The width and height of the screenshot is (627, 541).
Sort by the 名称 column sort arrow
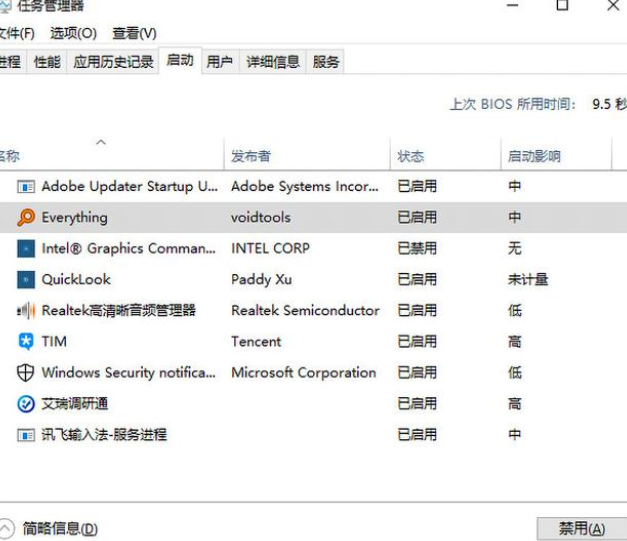point(101,143)
